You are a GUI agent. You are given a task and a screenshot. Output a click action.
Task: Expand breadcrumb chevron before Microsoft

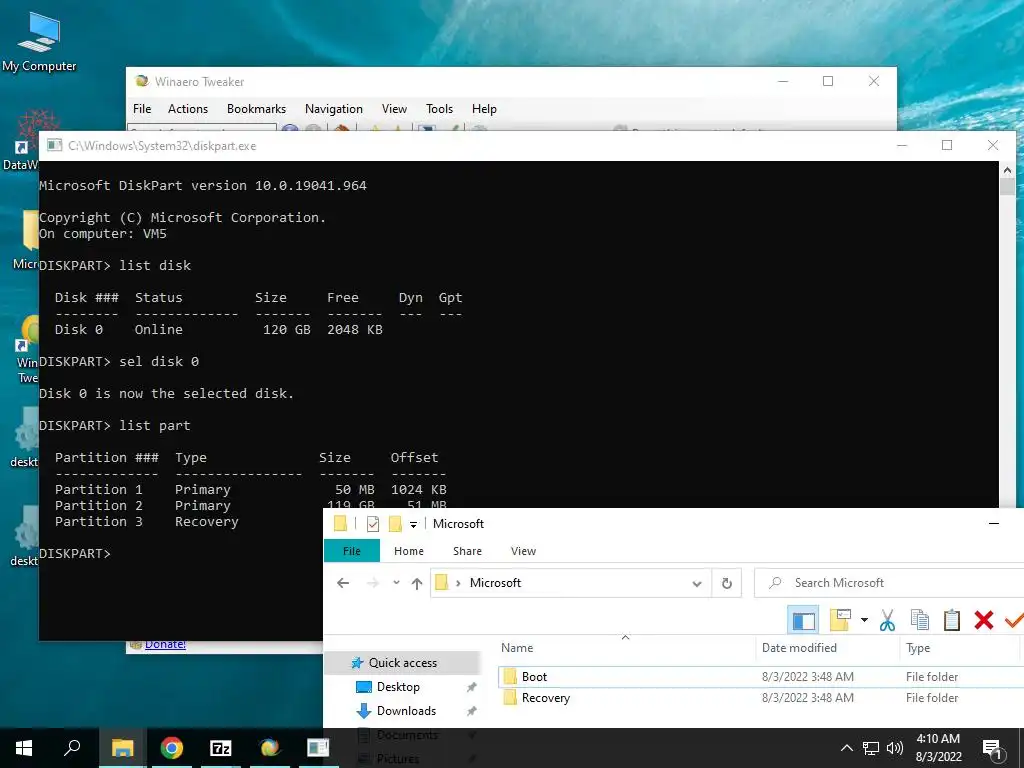[x=458, y=583]
